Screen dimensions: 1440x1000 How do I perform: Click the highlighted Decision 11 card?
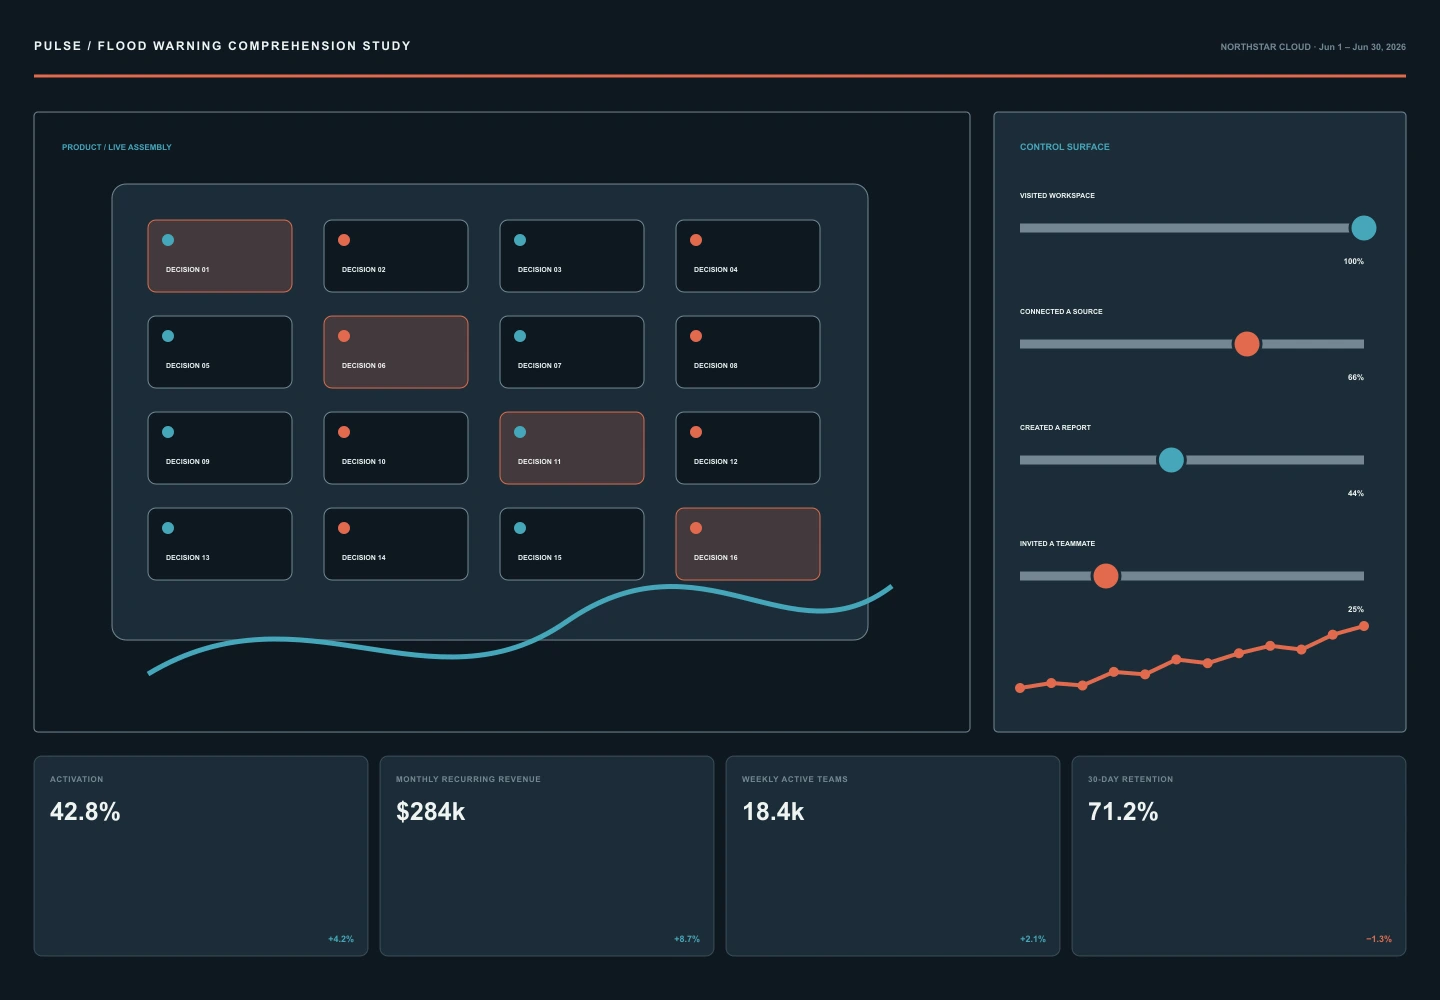click(x=572, y=448)
